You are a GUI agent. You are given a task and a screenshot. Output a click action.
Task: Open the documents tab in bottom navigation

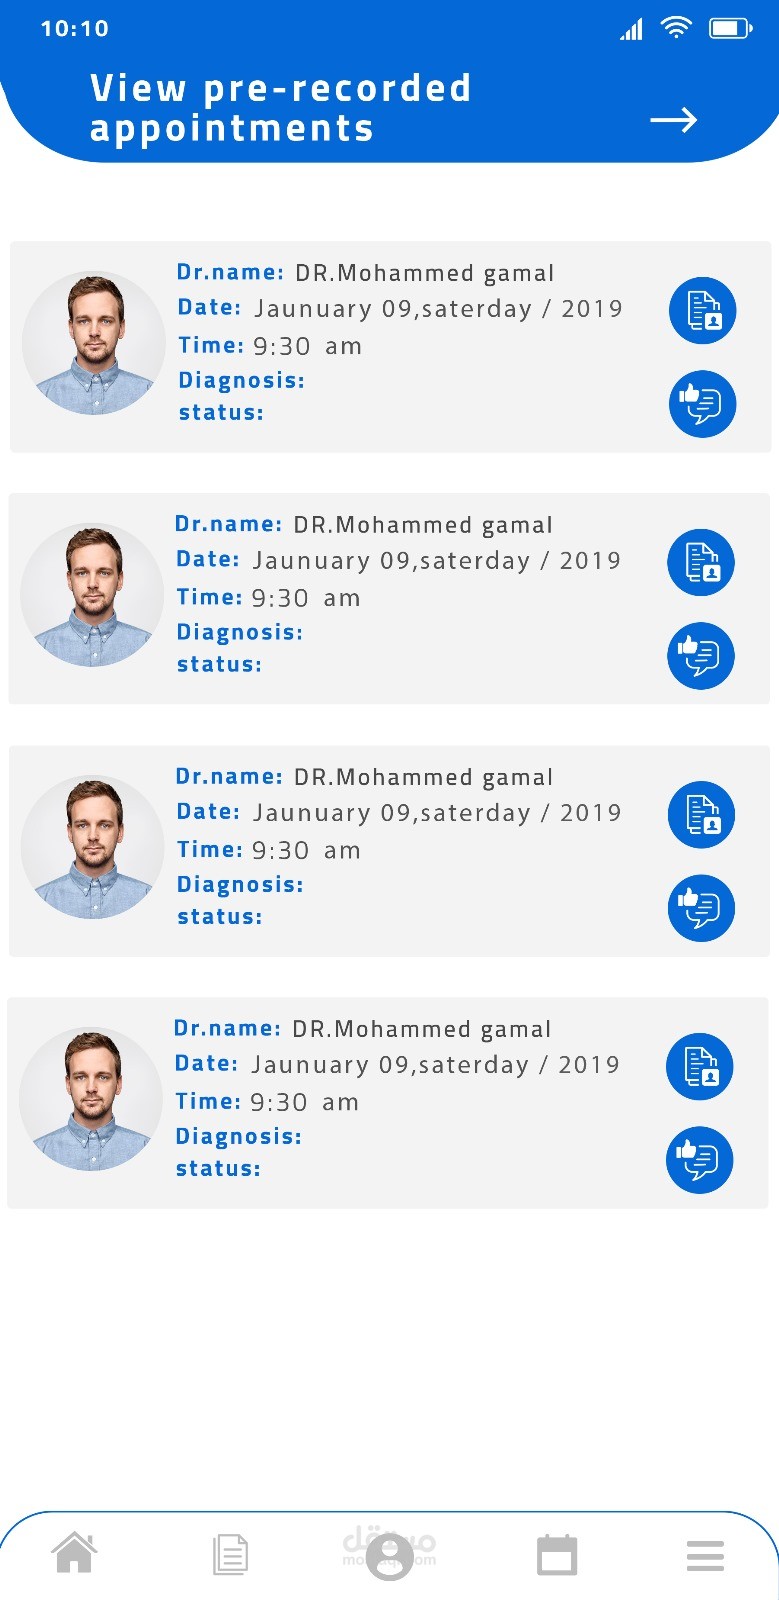point(230,1556)
